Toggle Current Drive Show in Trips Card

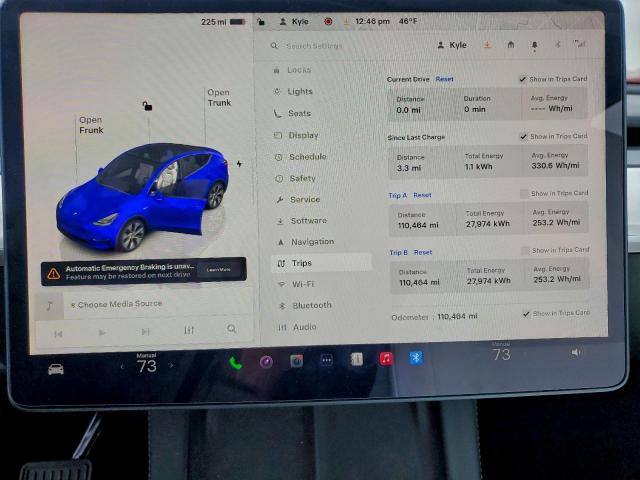522,79
